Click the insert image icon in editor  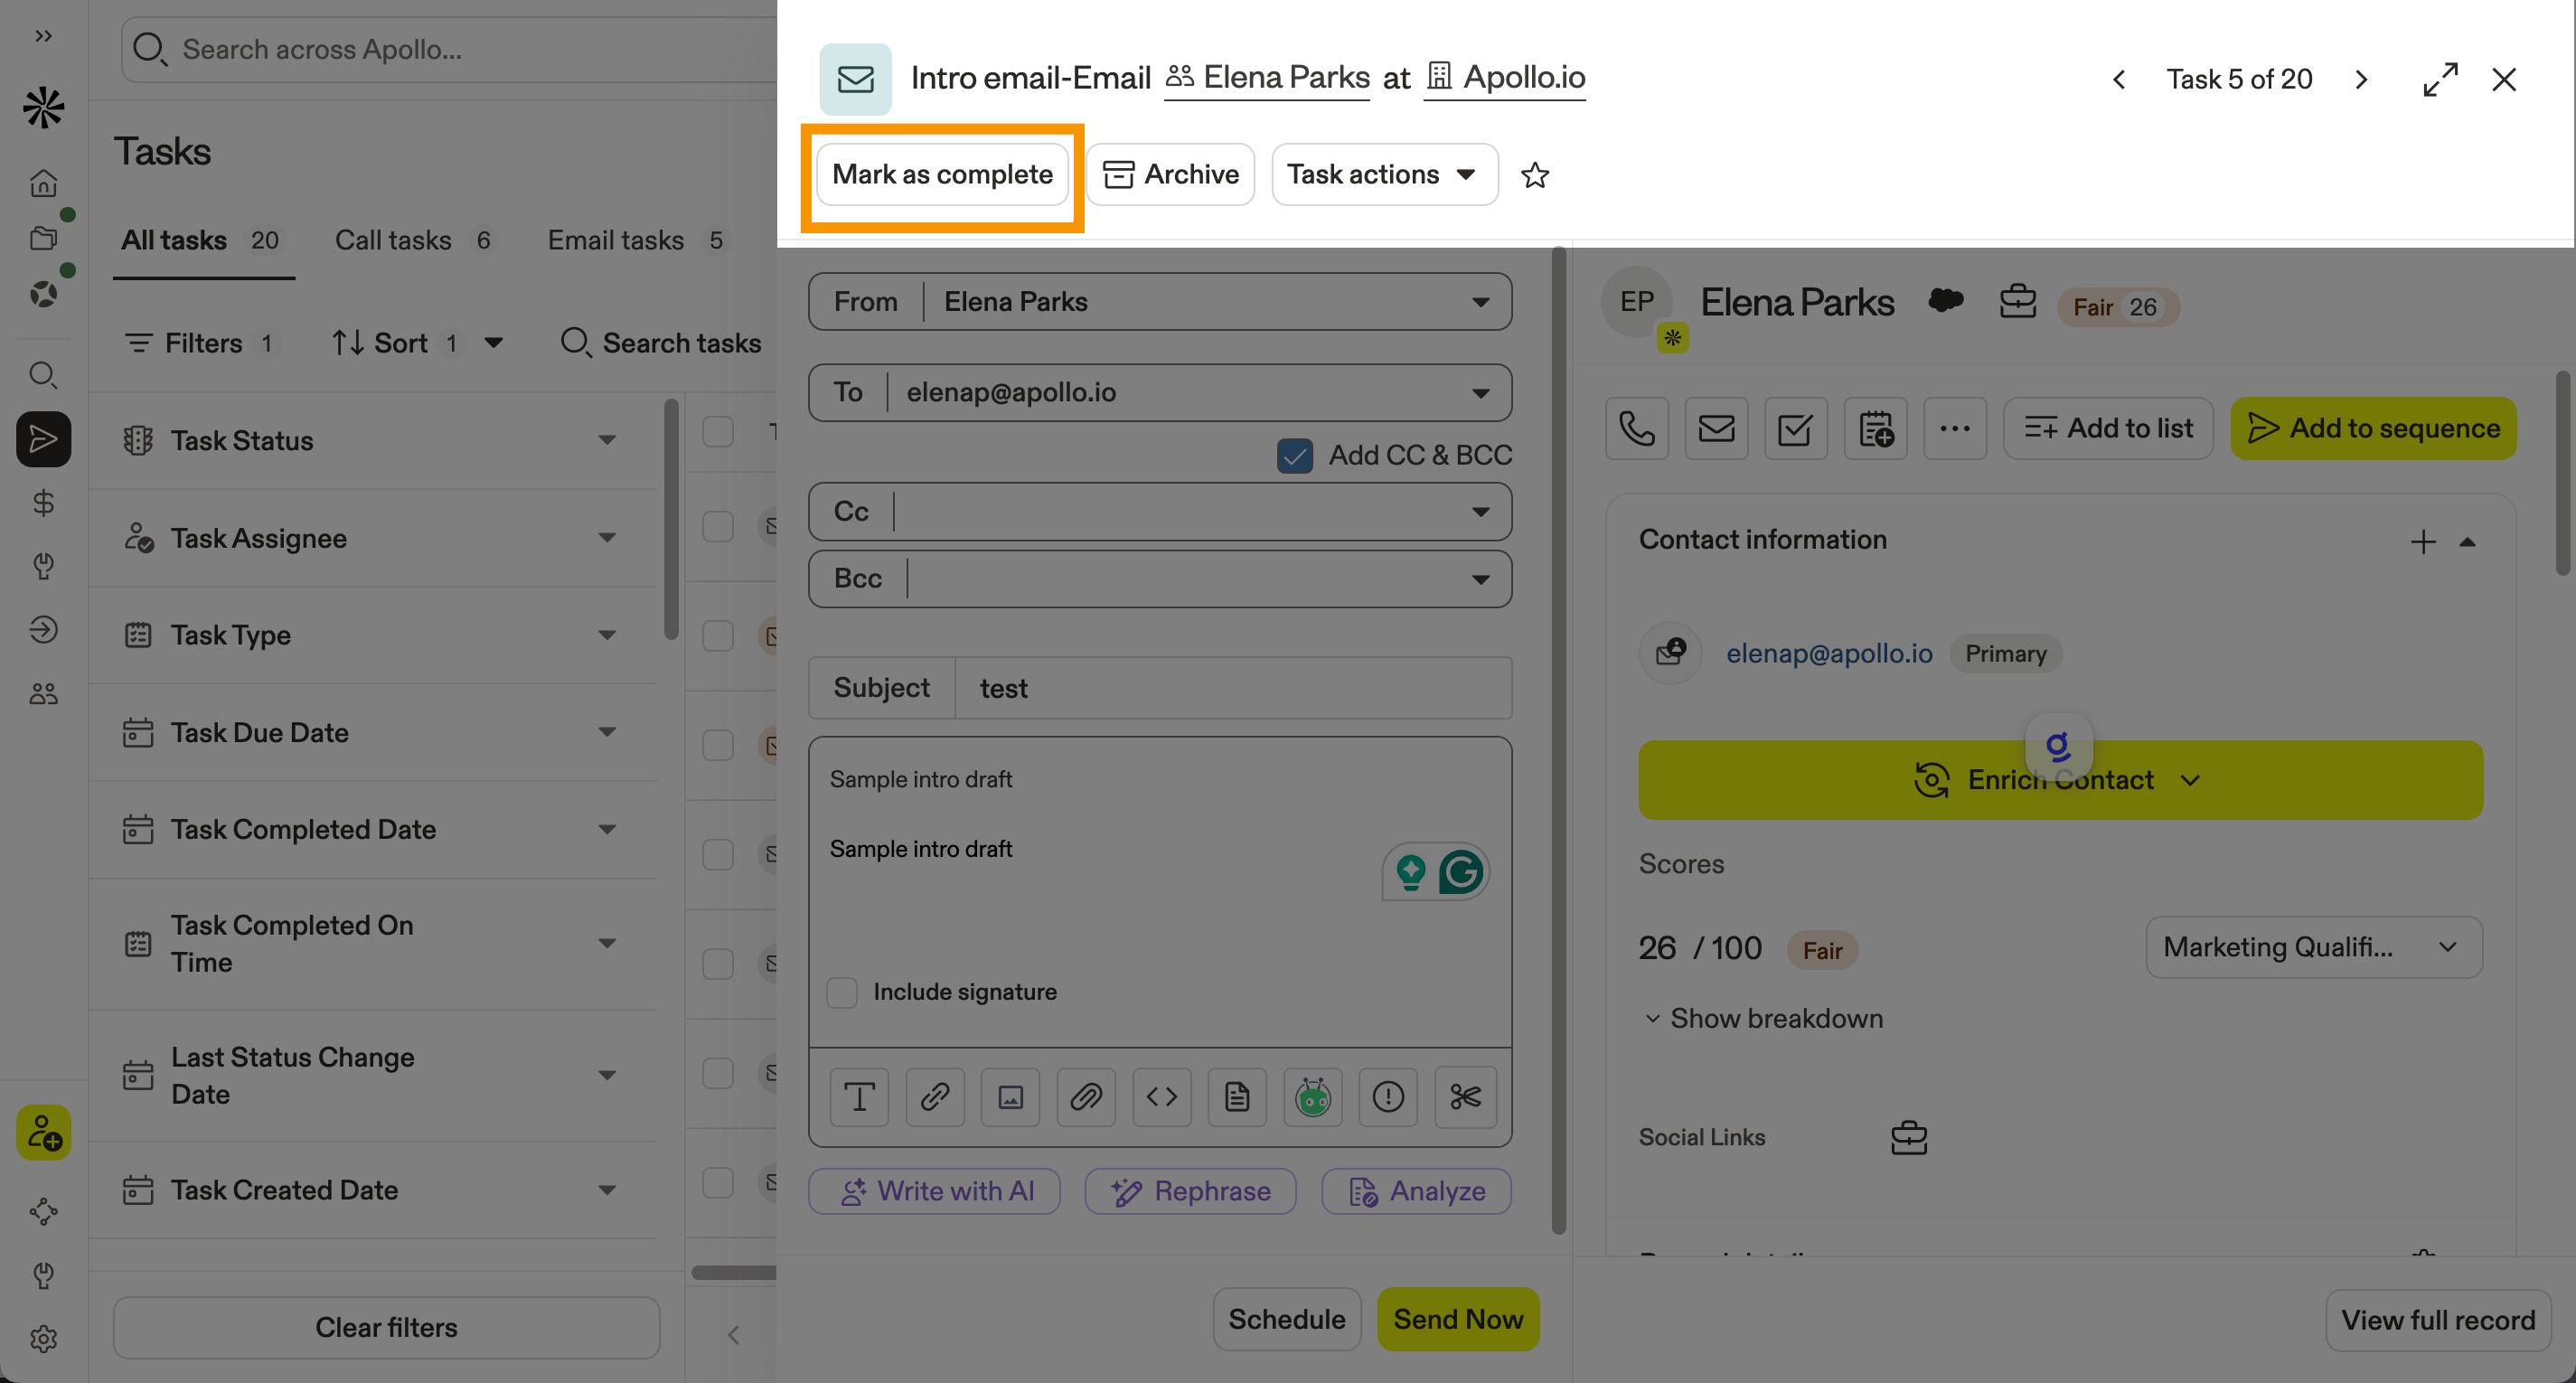pos(1010,1097)
